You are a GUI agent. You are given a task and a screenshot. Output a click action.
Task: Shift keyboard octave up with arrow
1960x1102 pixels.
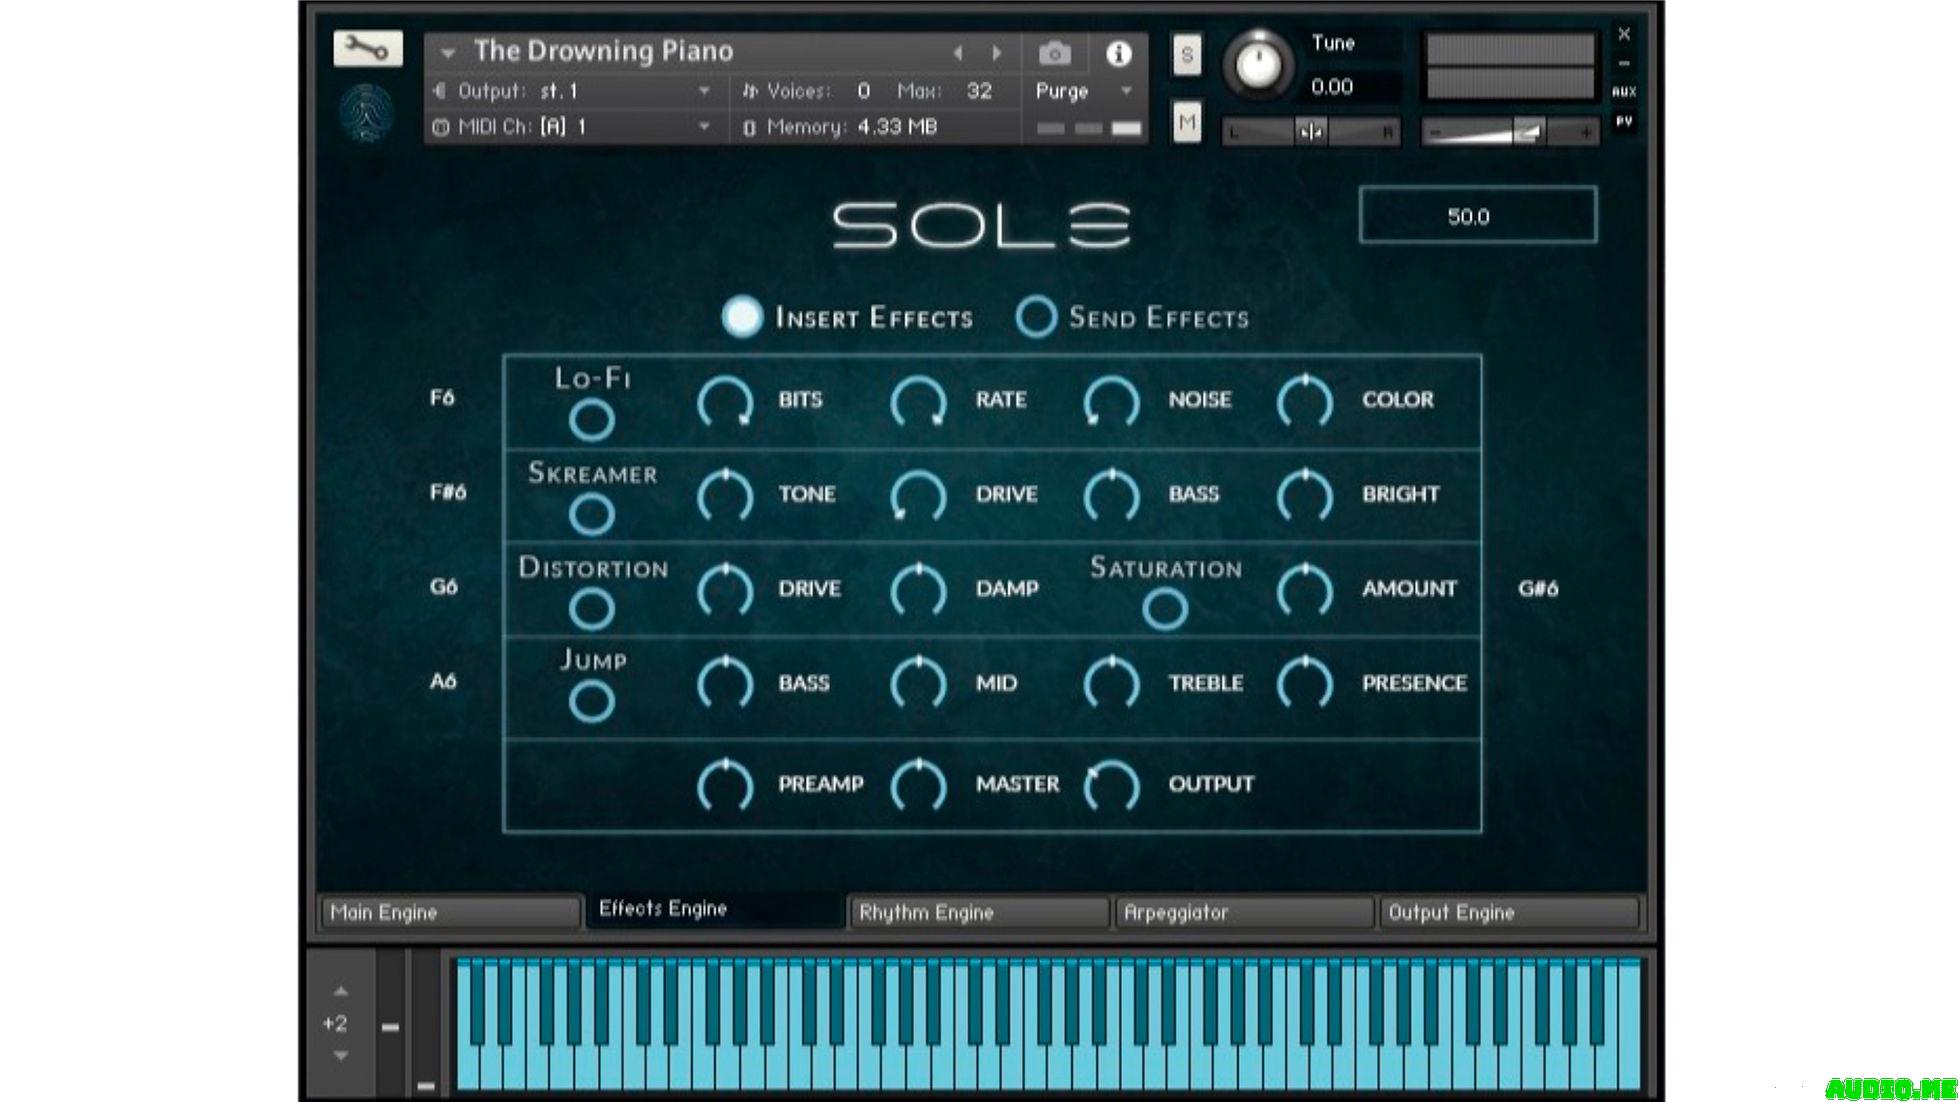[x=340, y=991]
